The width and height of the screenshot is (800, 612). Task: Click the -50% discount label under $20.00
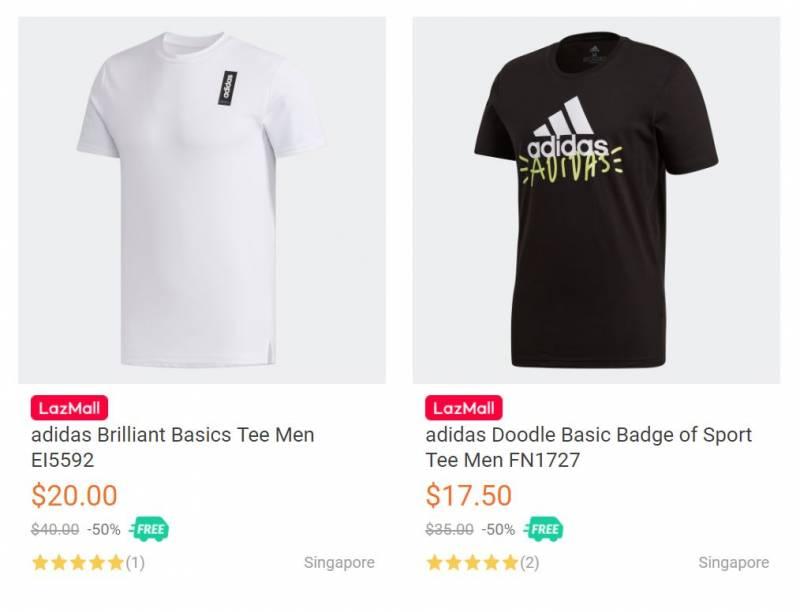click(x=104, y=529)
